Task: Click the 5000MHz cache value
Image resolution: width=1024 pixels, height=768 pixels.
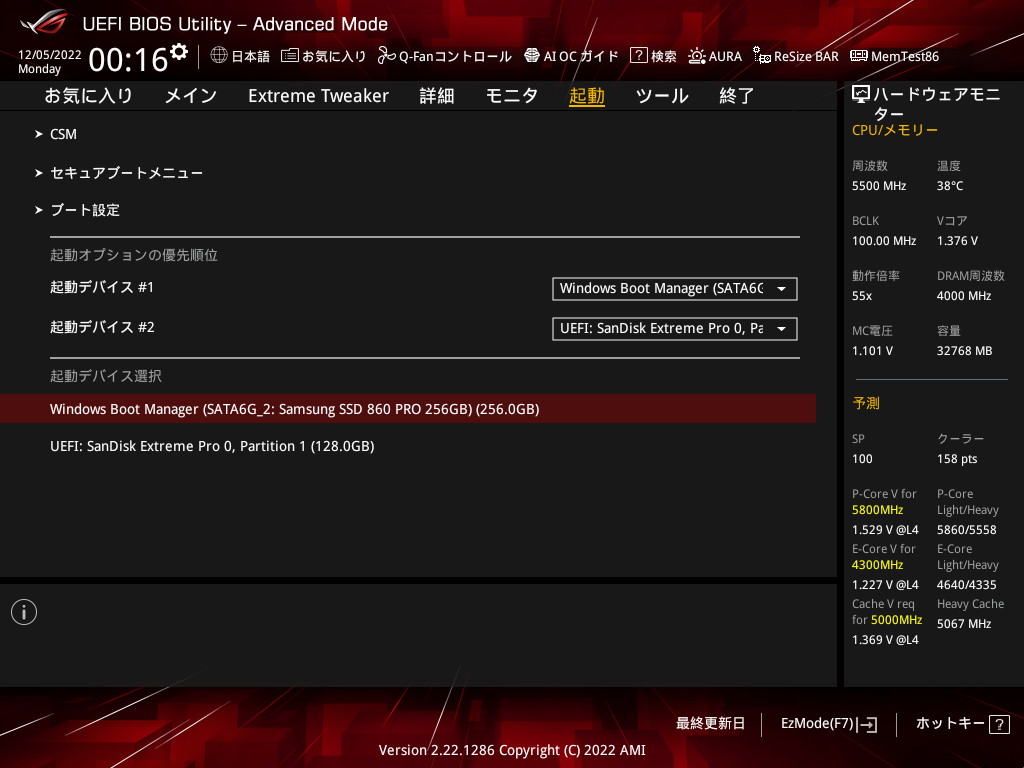Action: (x=897, y=620)
